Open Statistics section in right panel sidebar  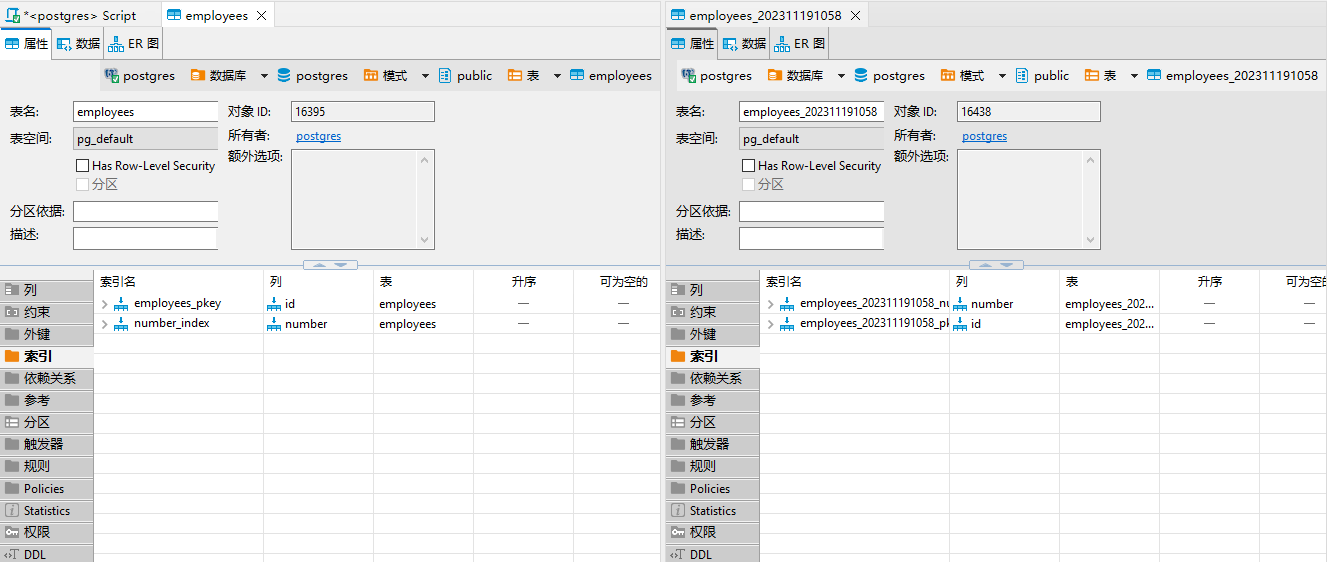pyautogui.click(x=712, y=510)
